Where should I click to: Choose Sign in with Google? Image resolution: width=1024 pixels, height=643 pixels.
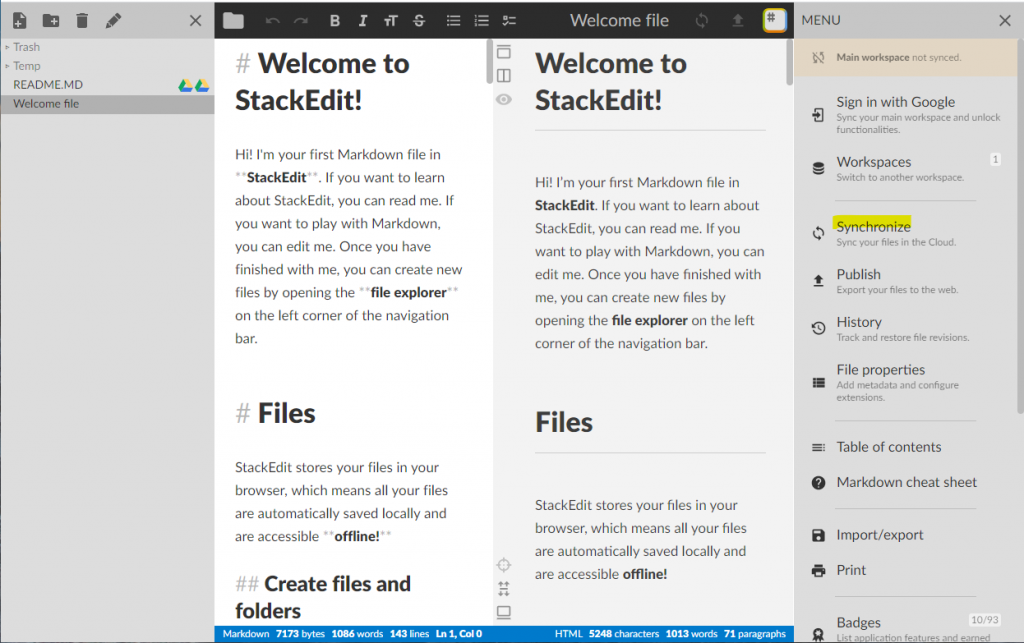906,115
